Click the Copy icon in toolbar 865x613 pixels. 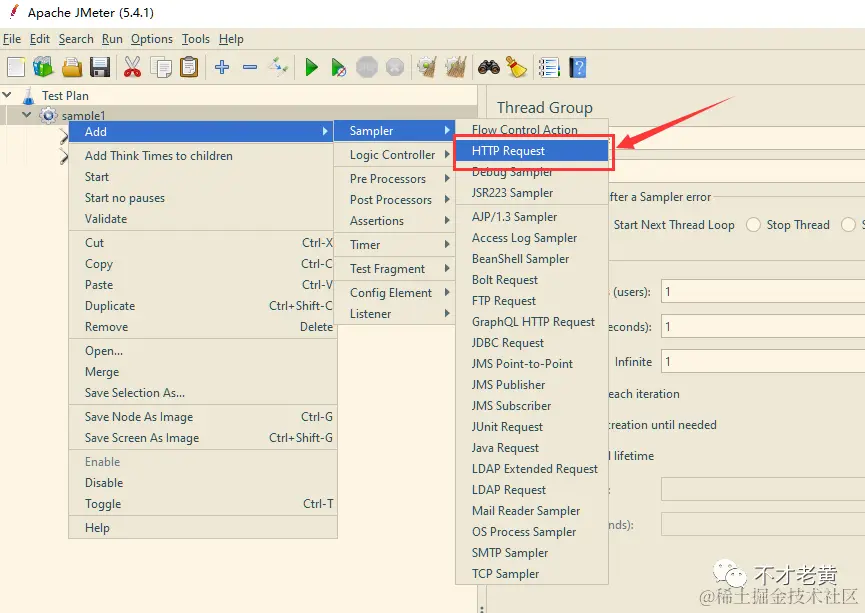pos(161,67)
